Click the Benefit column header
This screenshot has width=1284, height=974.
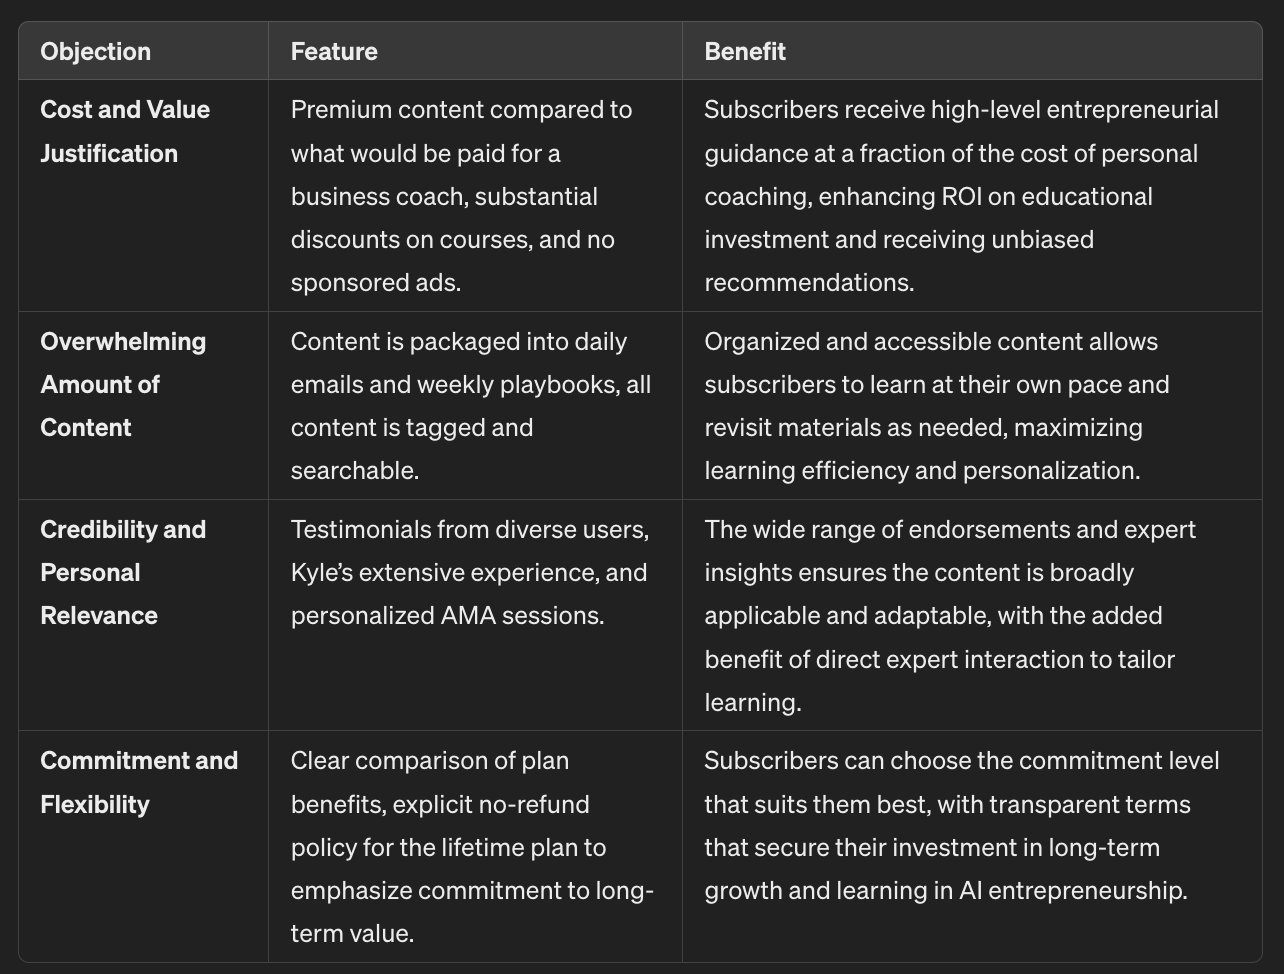pyautogui.click(x=745, y=52)
